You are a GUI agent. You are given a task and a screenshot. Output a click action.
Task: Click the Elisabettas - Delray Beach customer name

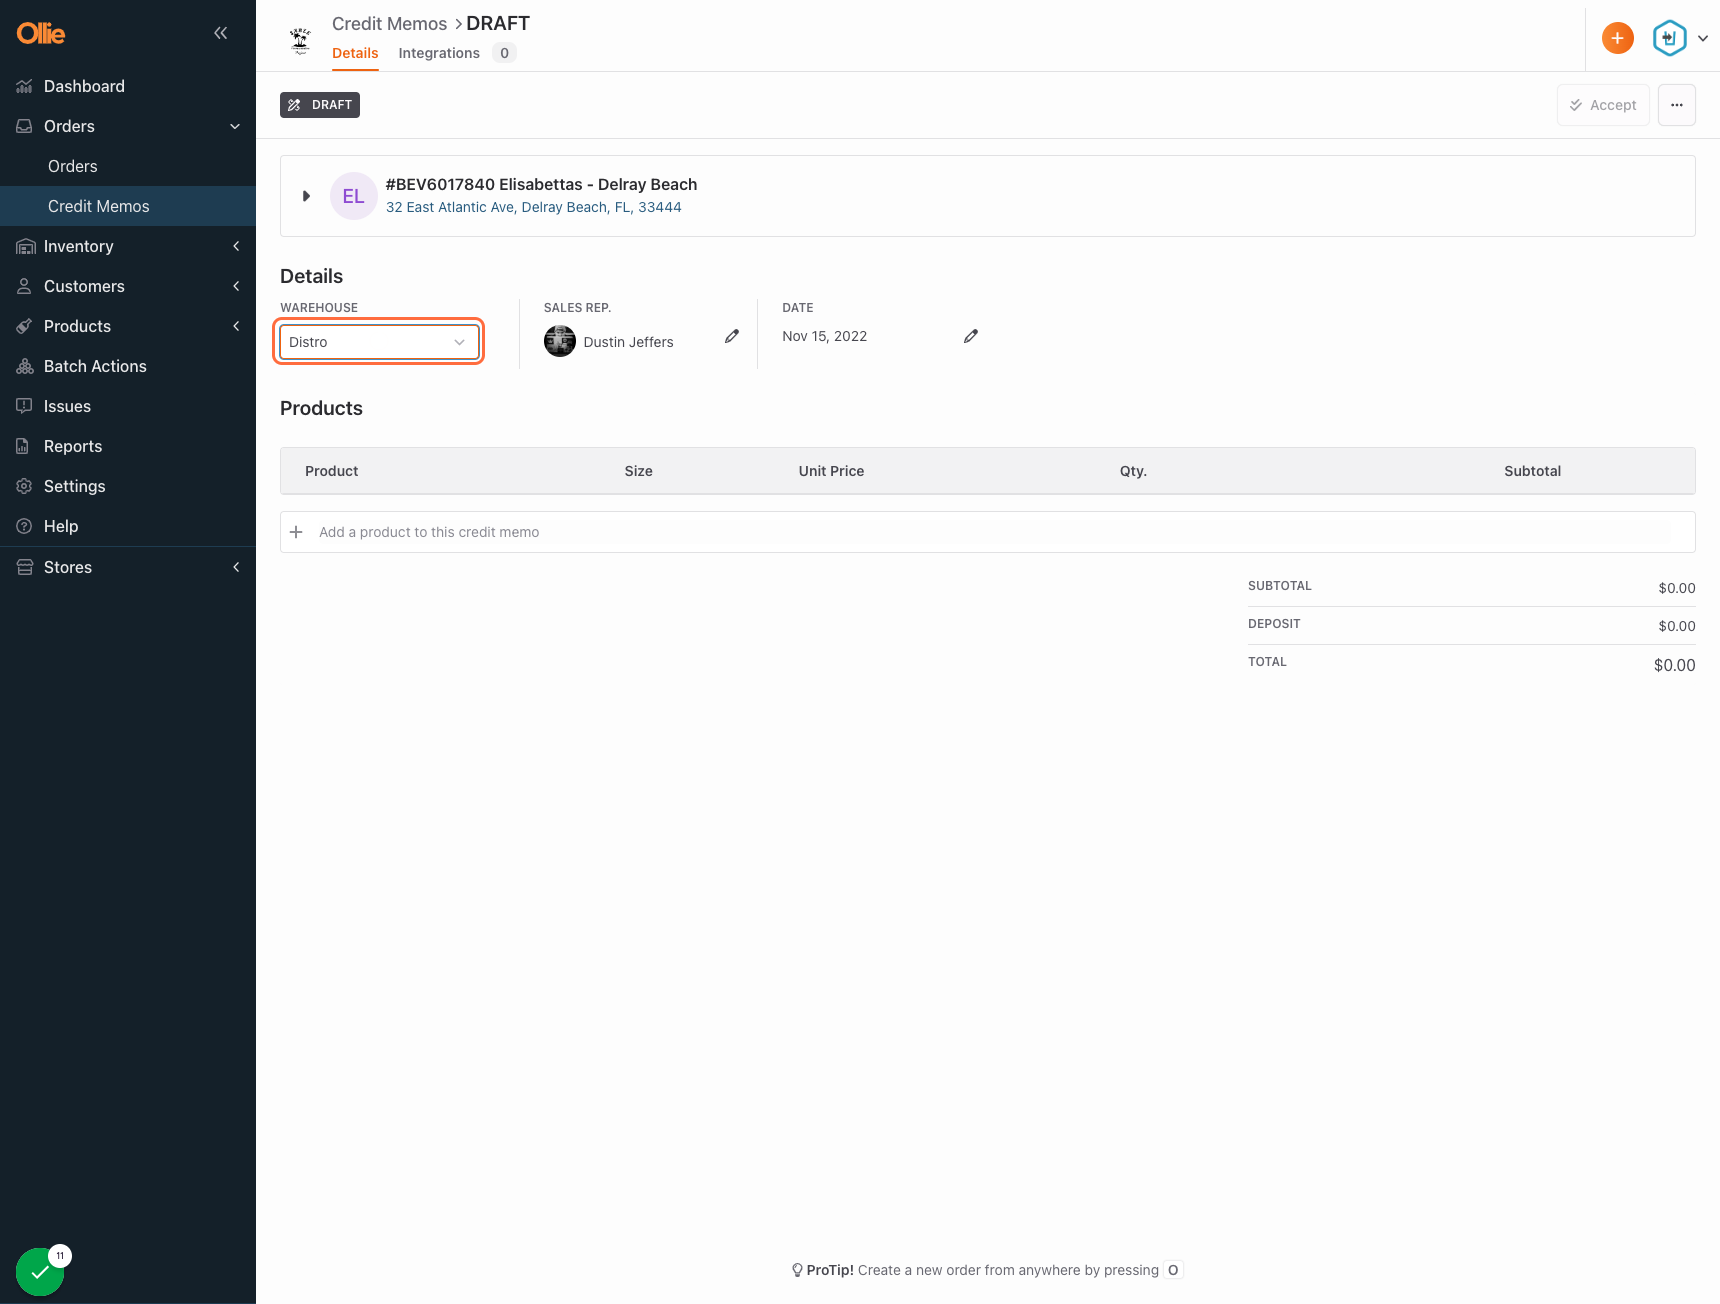coord(541,184)
